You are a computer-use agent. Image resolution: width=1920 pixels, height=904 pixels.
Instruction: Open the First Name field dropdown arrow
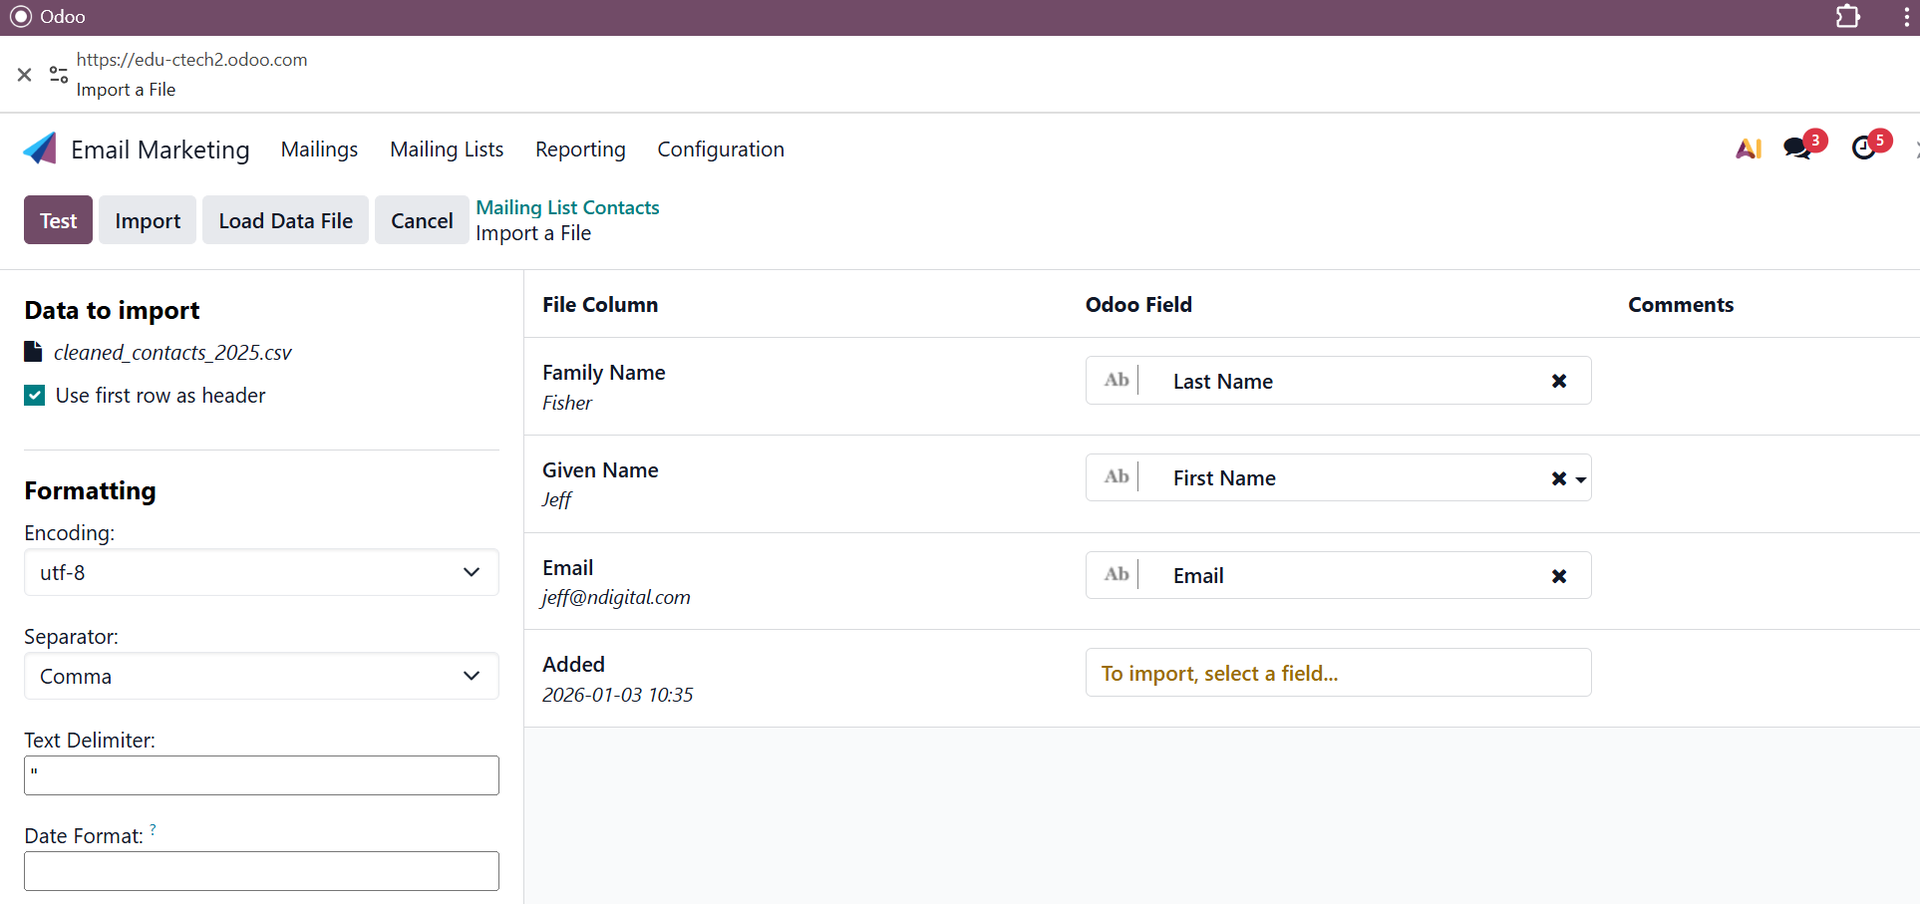[1581, 480]
